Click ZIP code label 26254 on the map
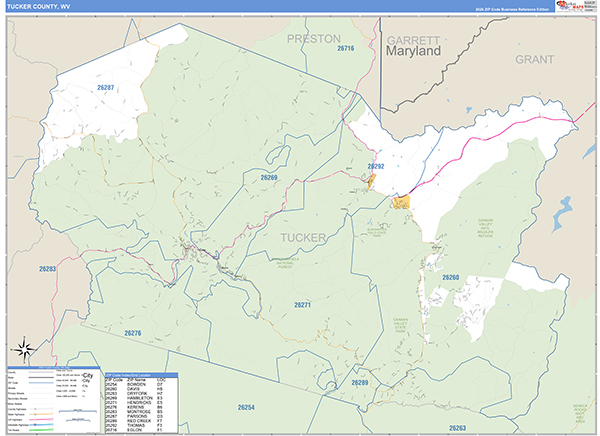 click(x=246, y=407)
